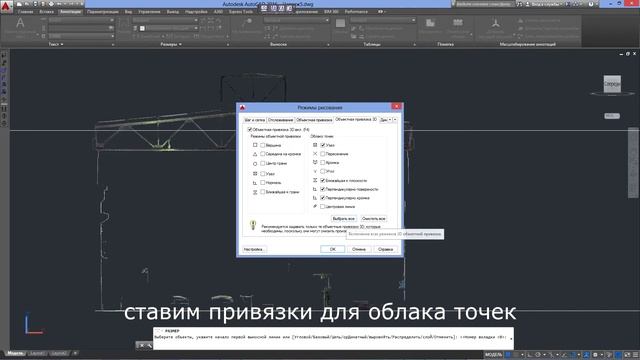
Task: Click the Отмена button
Action: point(359,249)
